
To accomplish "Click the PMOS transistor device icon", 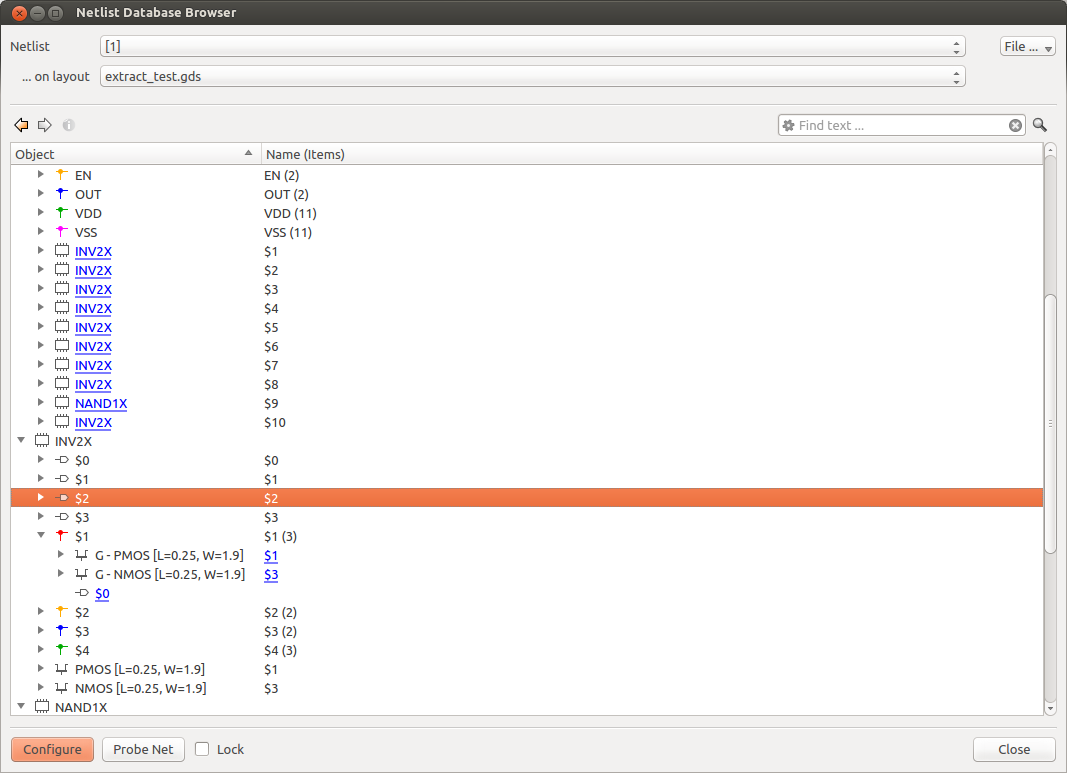I will tap(61, 669).
